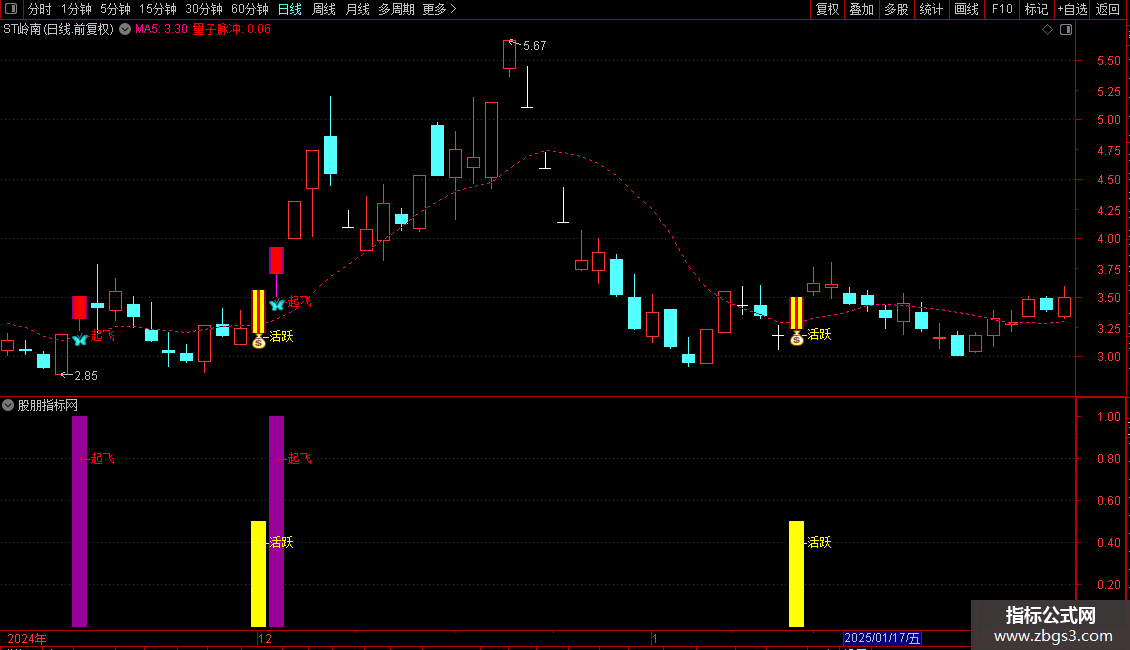Click the January red-yellow striped 活跃 candle

796,313
